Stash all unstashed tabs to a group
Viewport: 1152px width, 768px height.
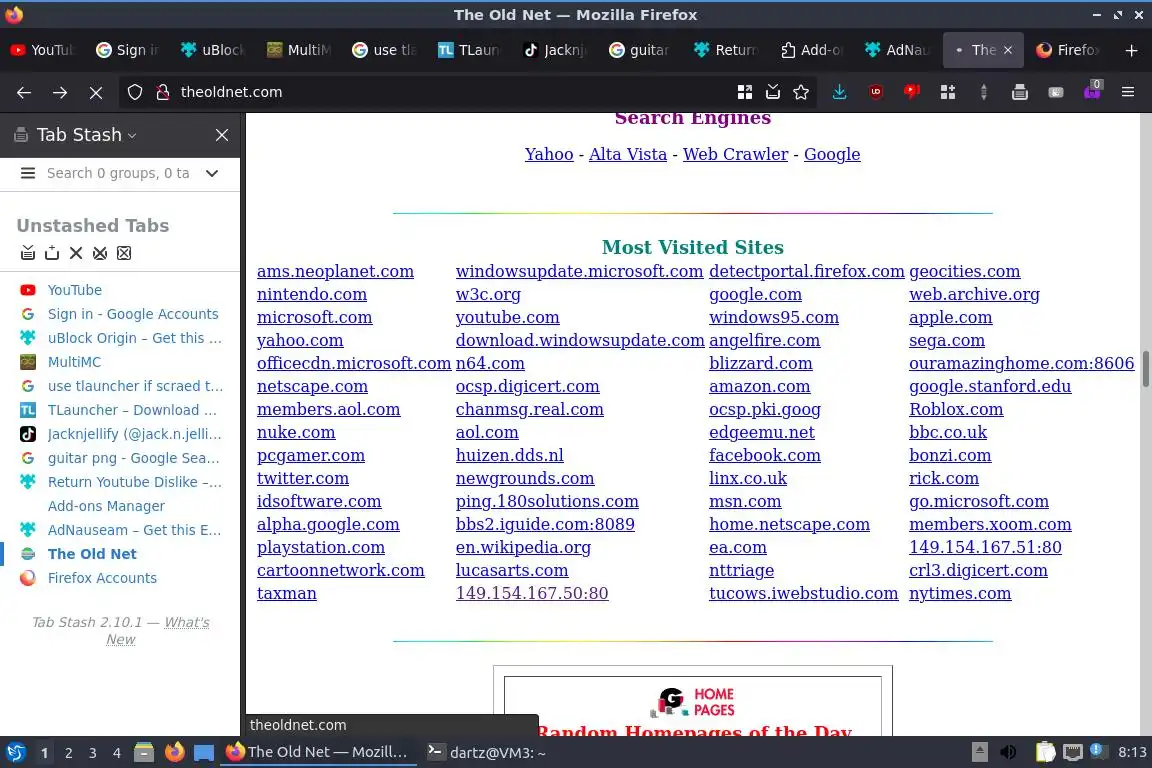click(28, 253)
